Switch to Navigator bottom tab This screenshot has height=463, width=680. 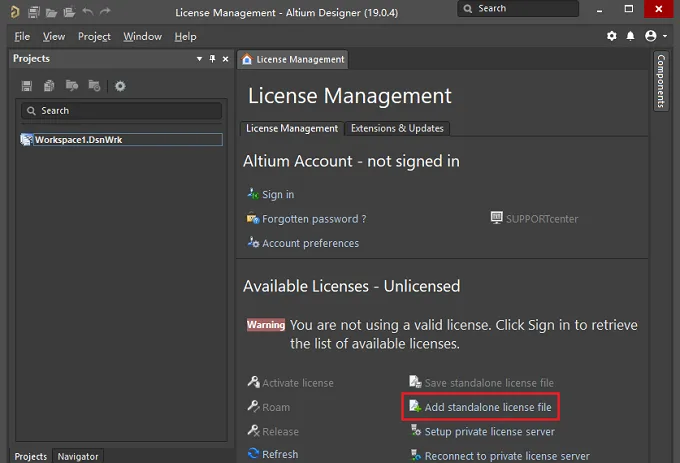tap(78, 456)
